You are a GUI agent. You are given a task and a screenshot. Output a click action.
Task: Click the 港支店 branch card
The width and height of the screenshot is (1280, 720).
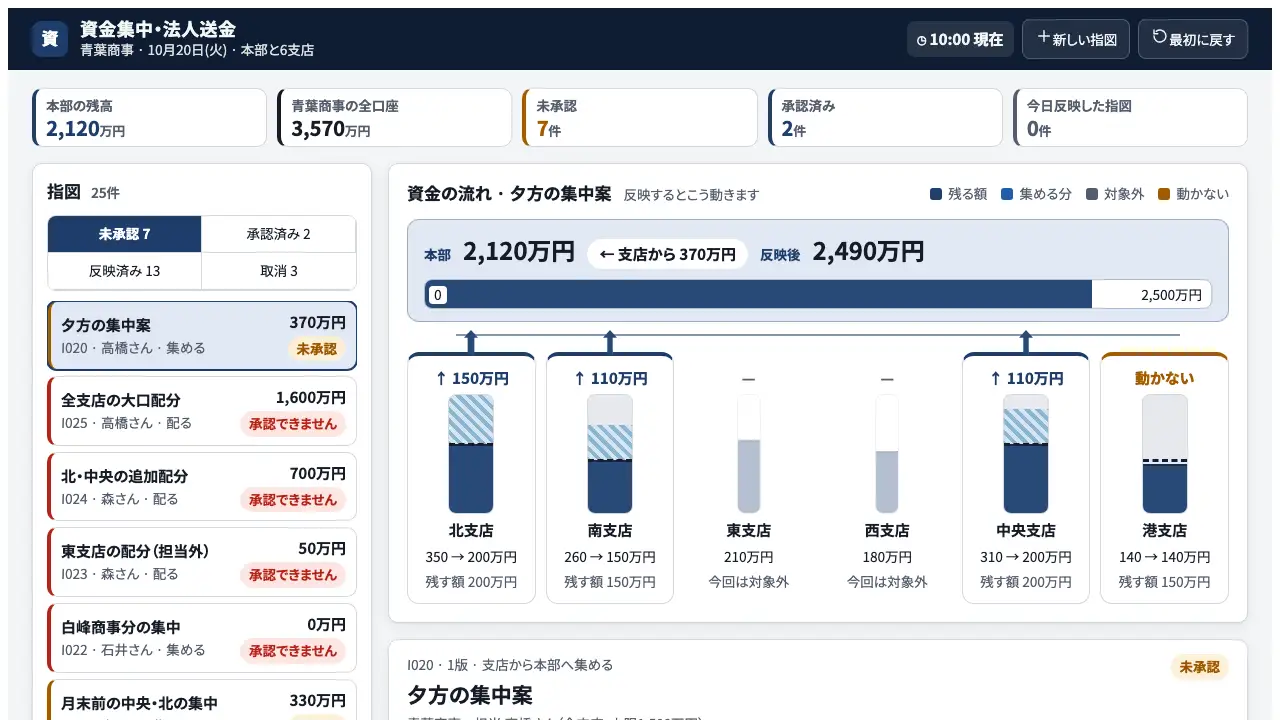tap(1164, 478)
